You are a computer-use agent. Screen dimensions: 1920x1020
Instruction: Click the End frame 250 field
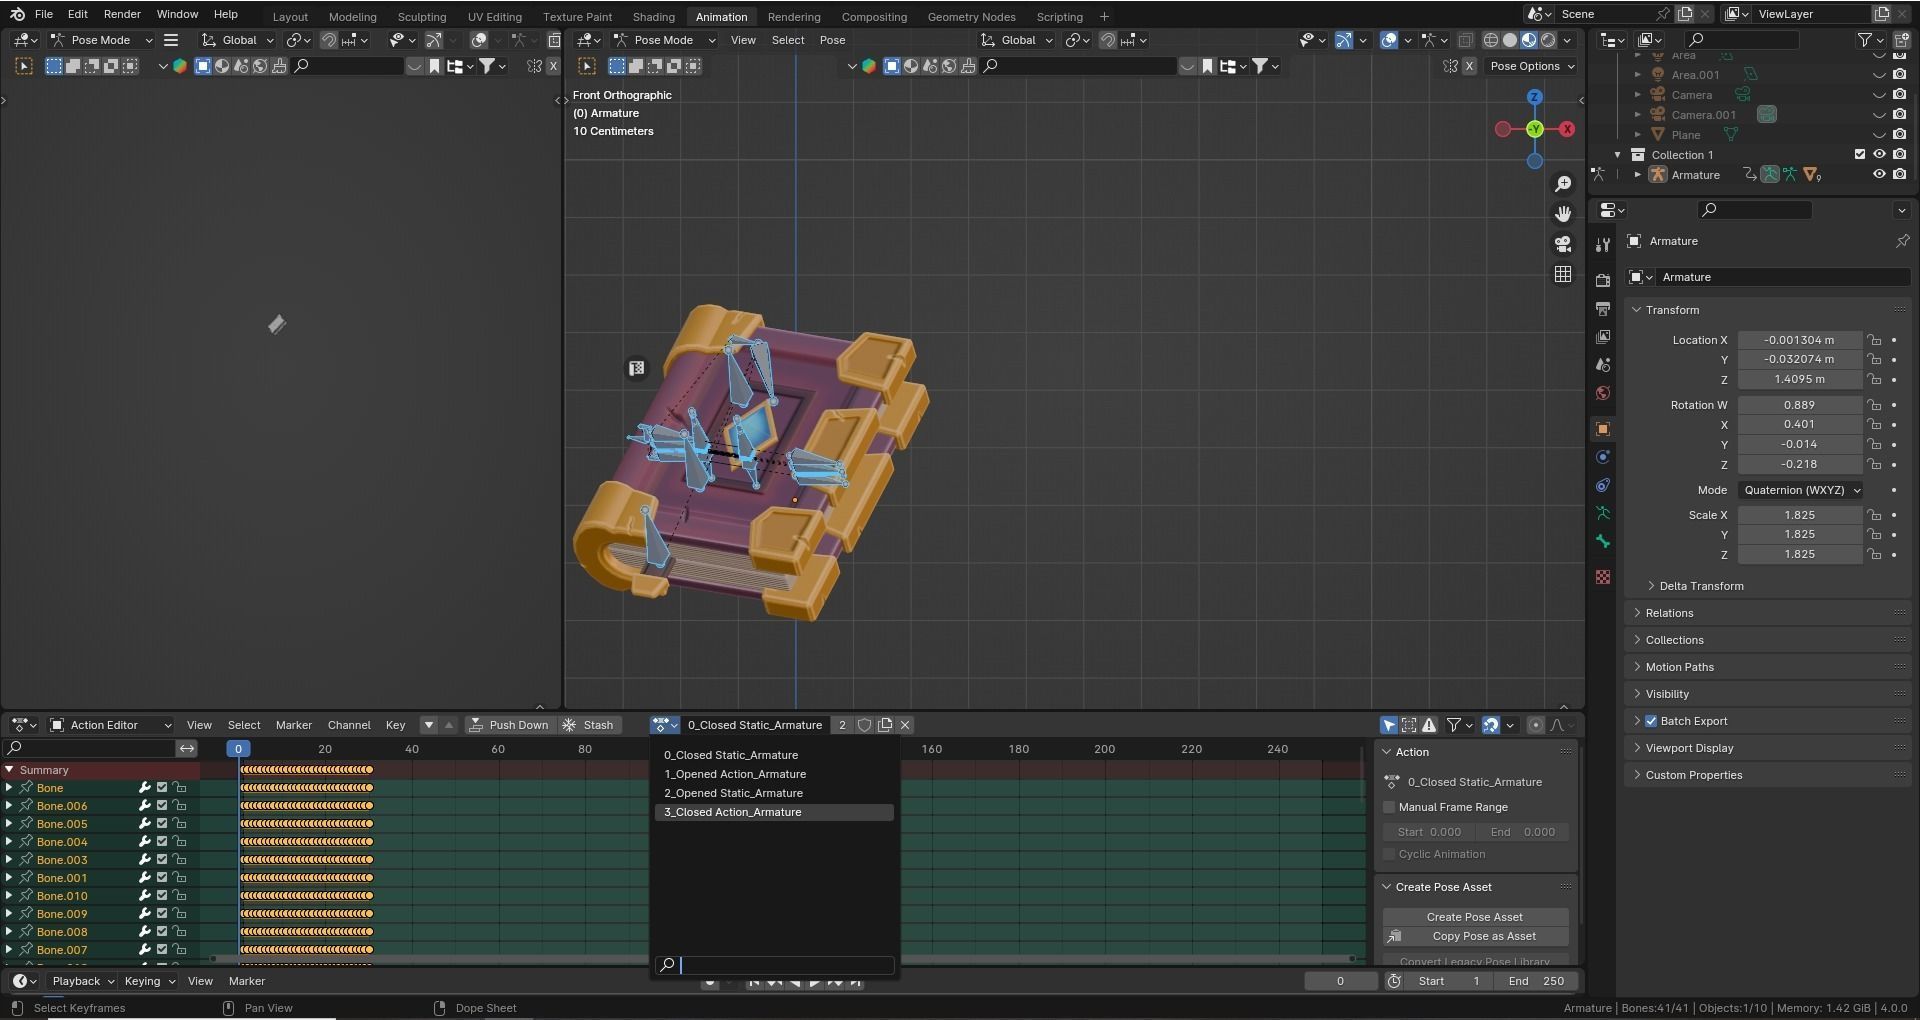tap(1537, 981)
